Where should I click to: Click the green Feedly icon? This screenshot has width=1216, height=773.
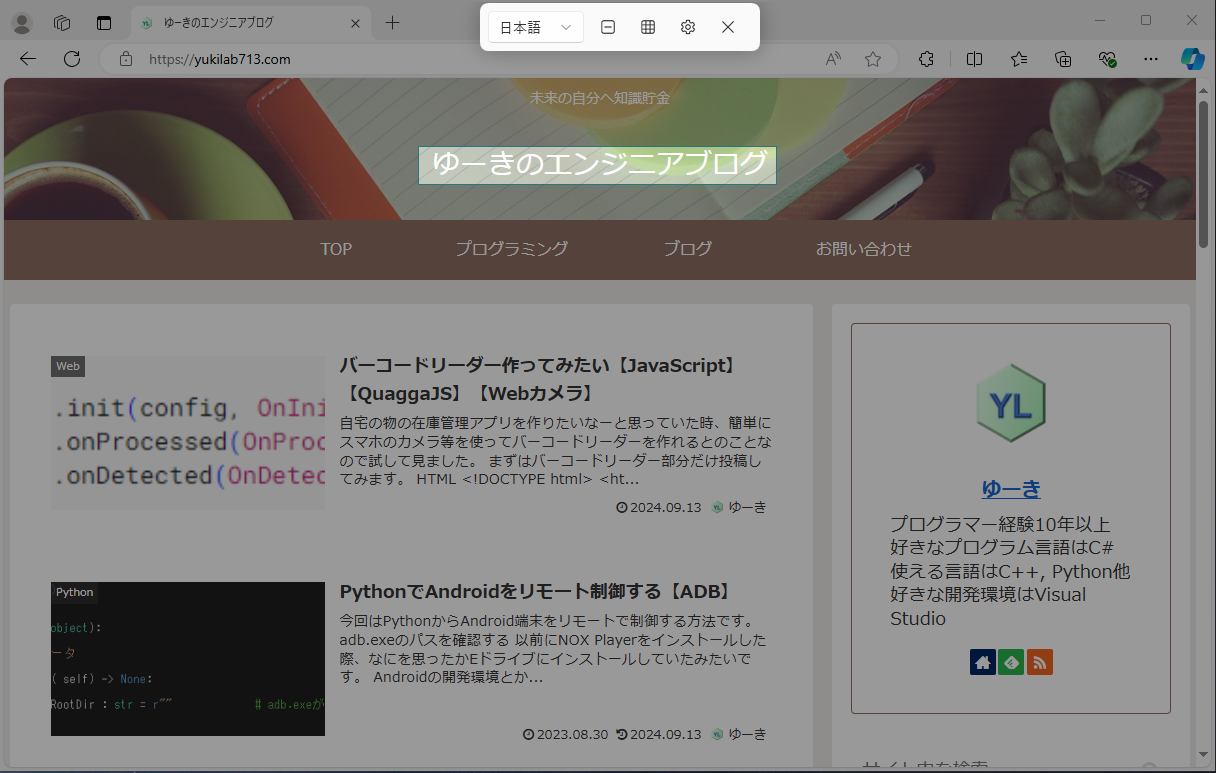click(1011, 662)
